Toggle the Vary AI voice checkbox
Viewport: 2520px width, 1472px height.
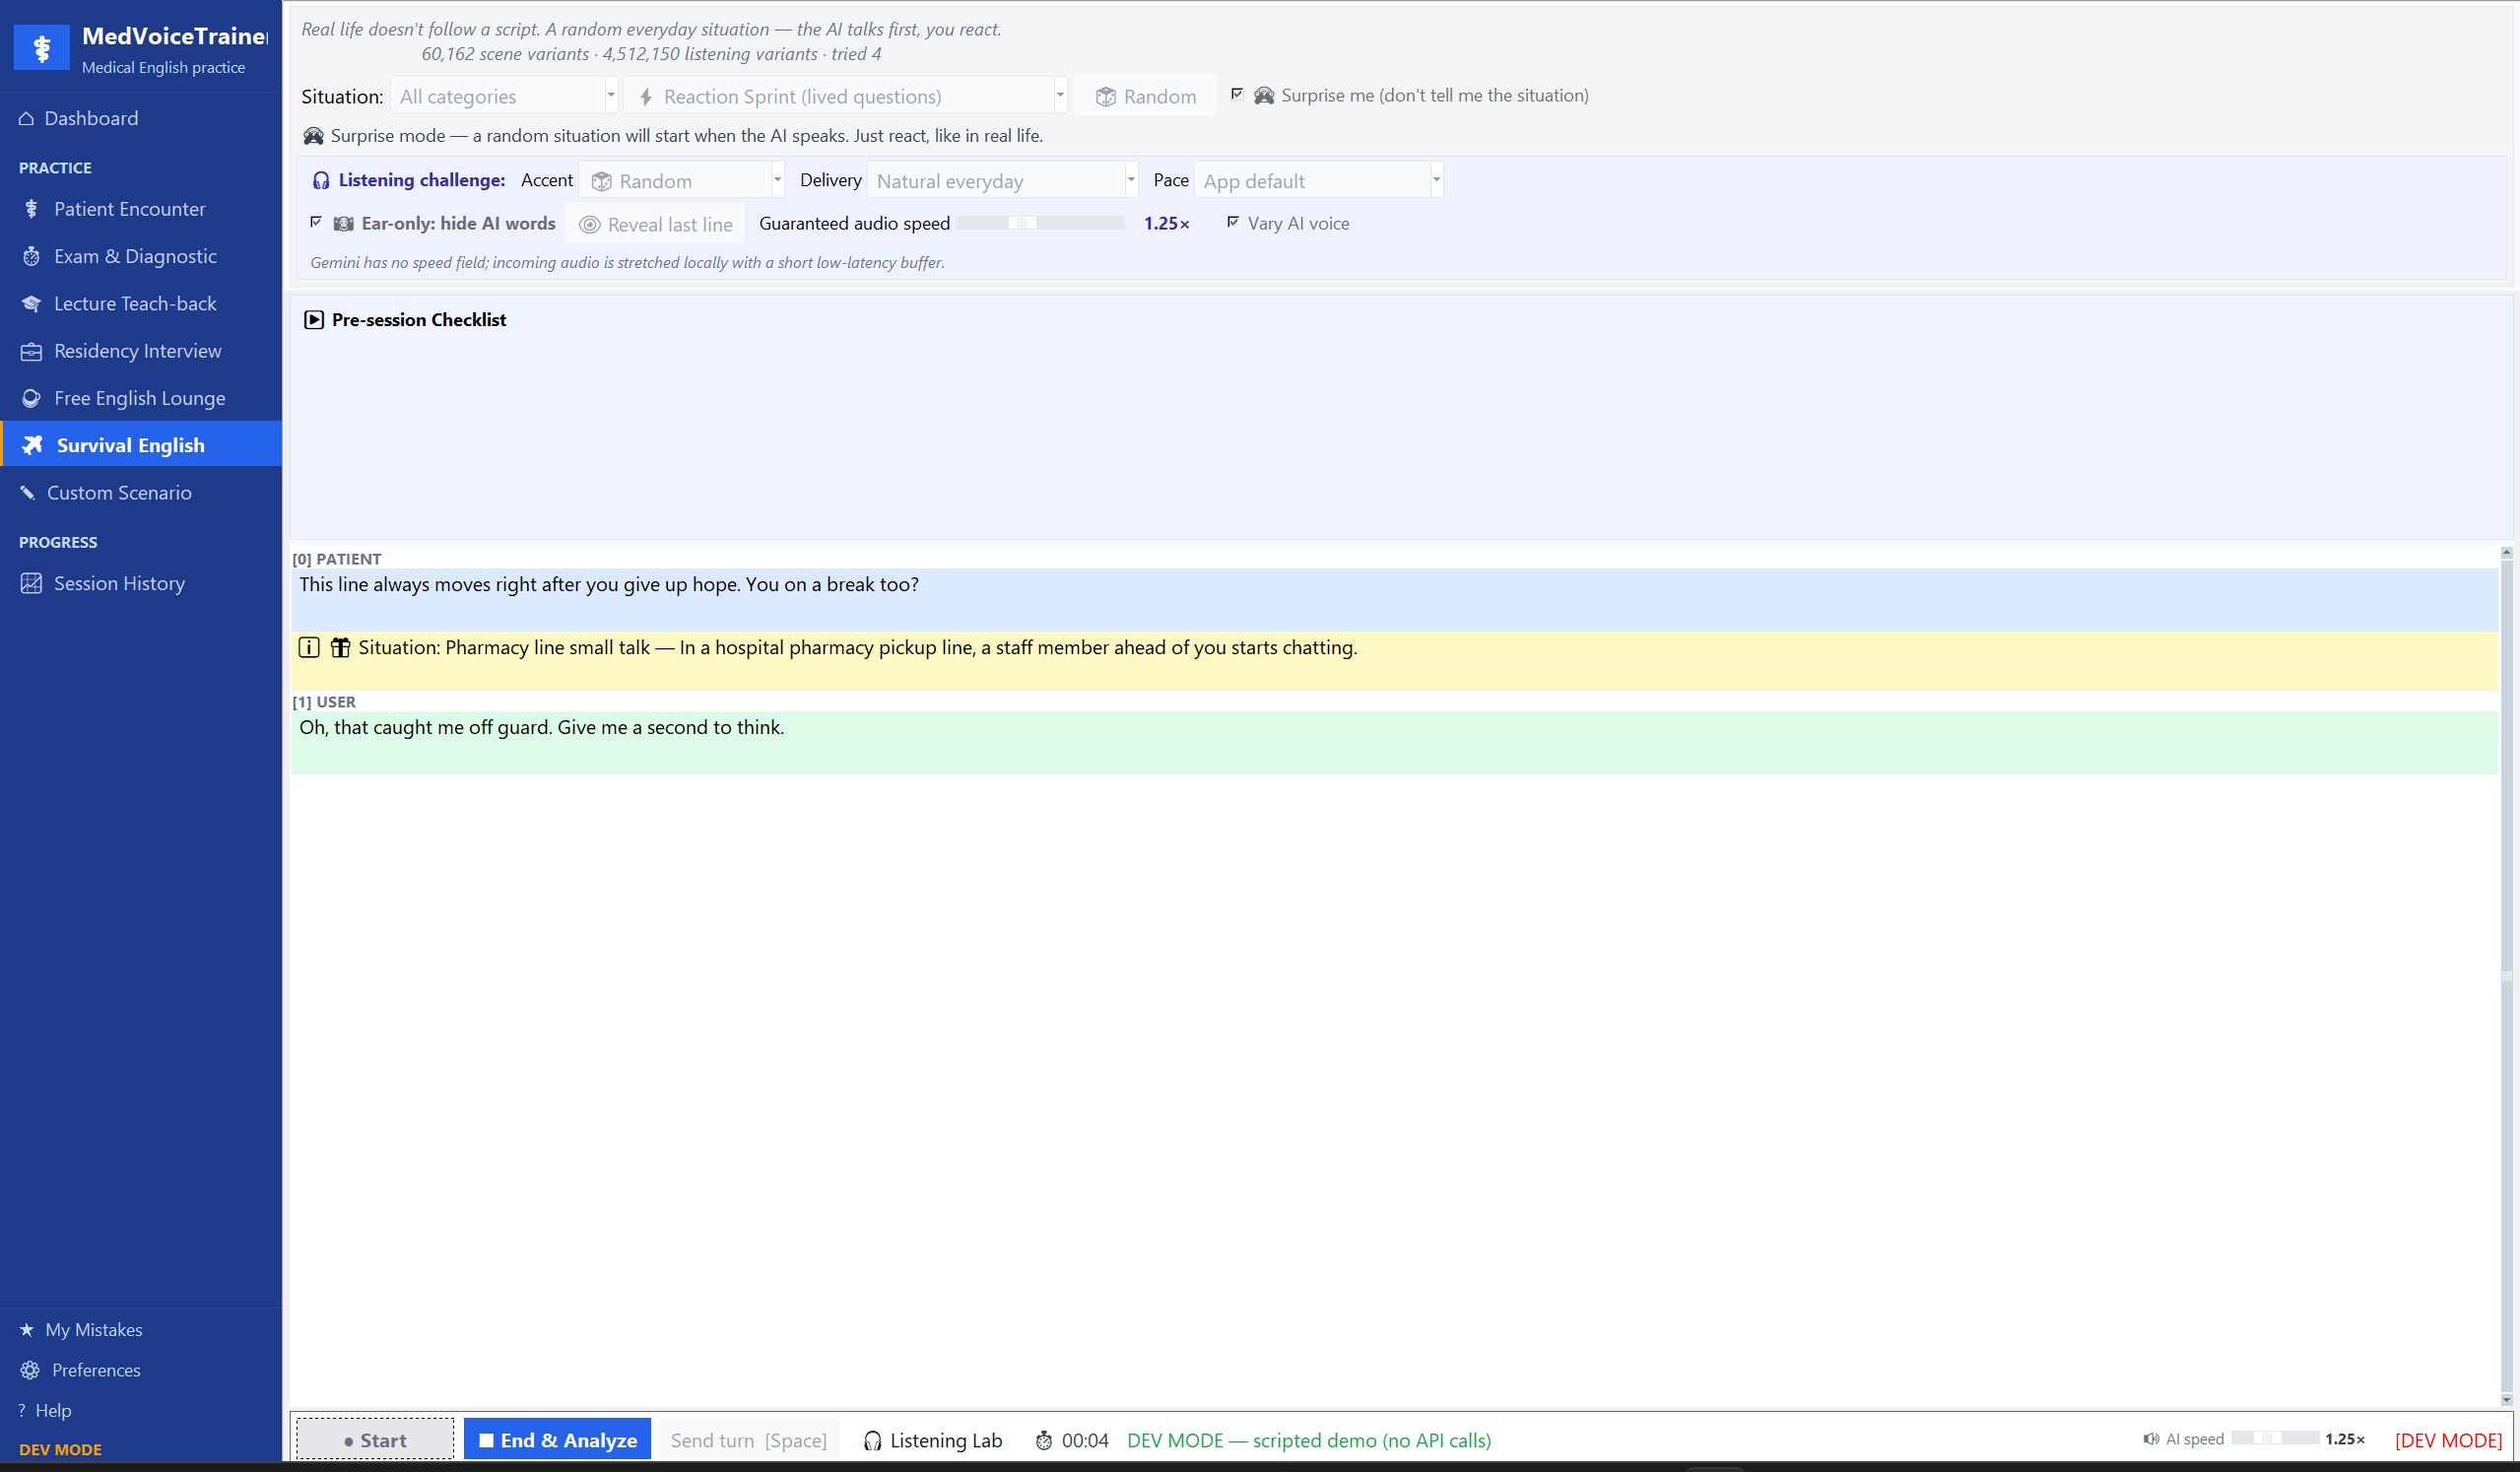[x=1233, y=222]
